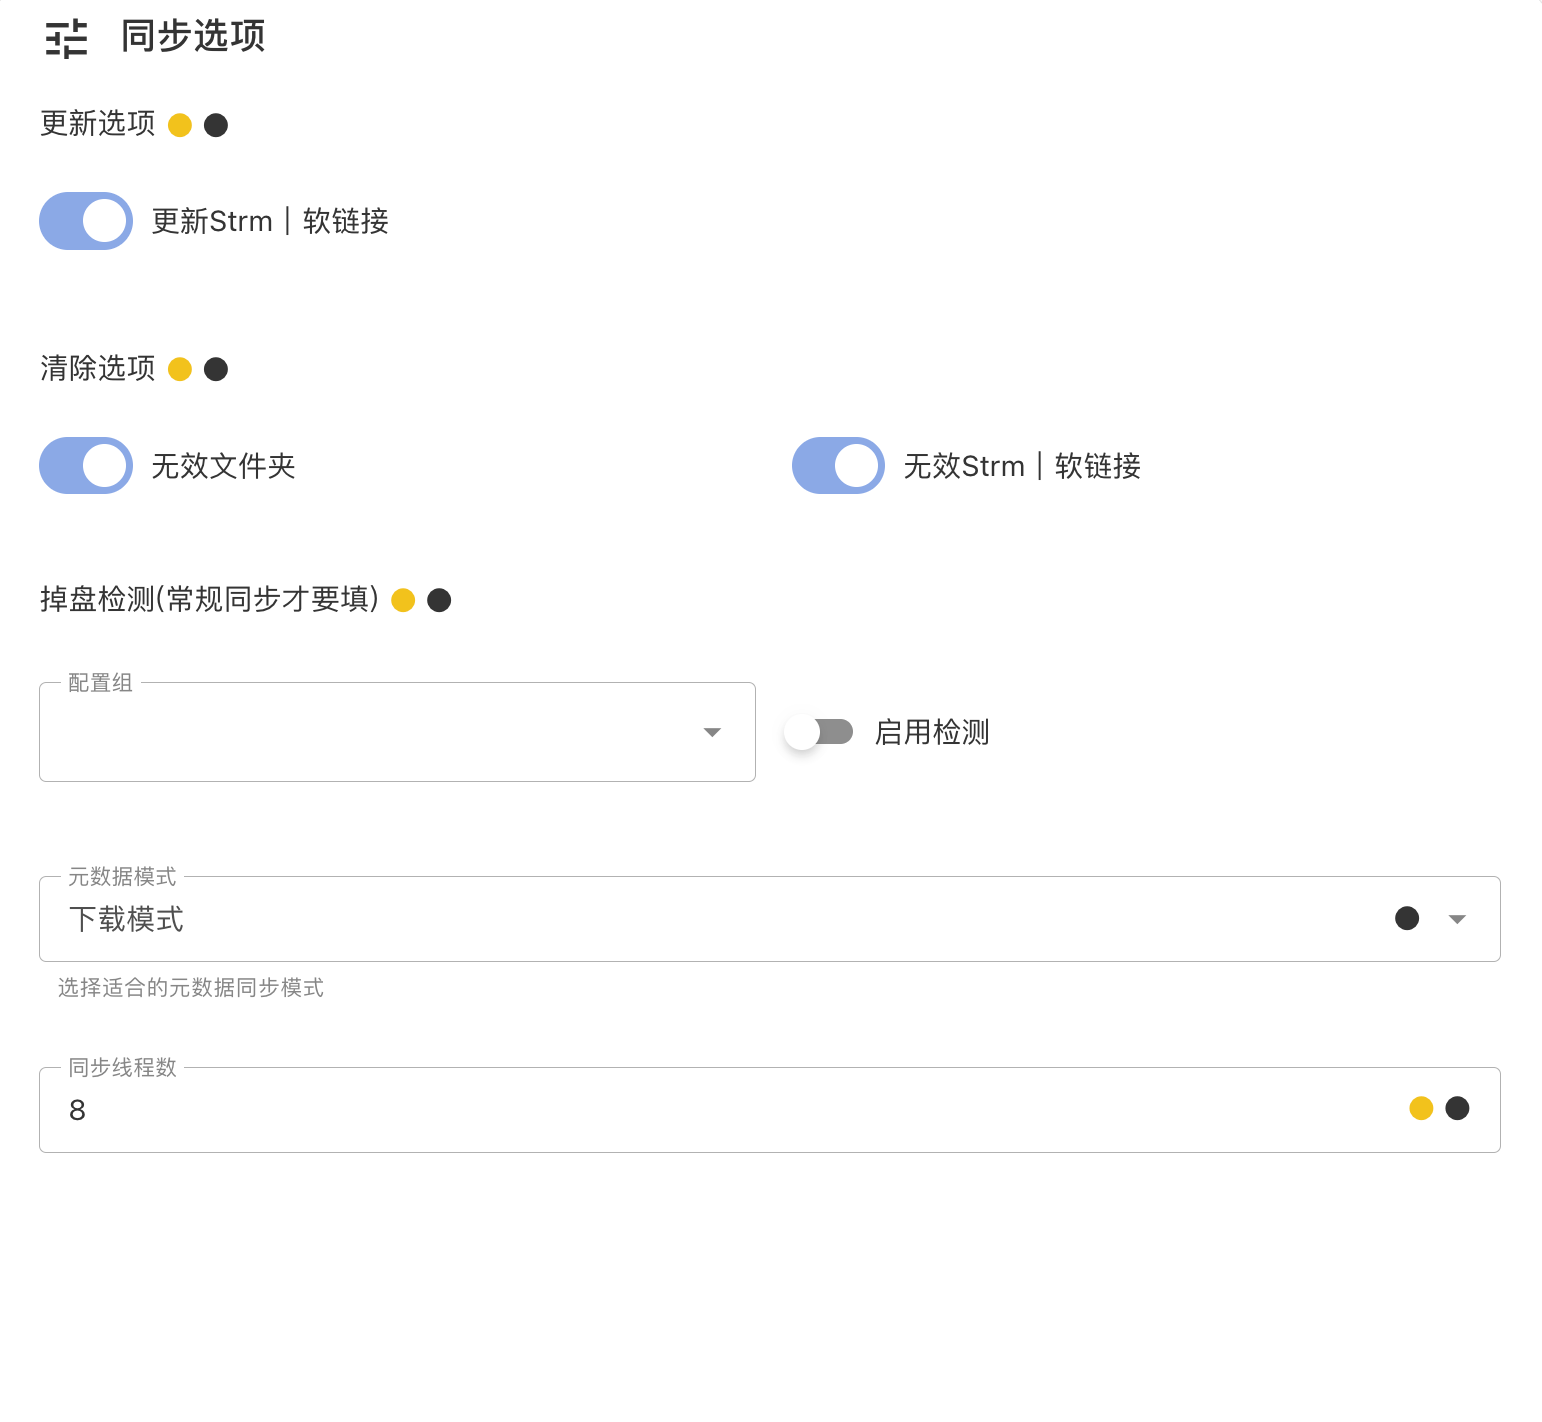Select the 下载模式 value in 元数据模式
The width and height of the screenshot is (1542, 1422).
coord(127,919)
